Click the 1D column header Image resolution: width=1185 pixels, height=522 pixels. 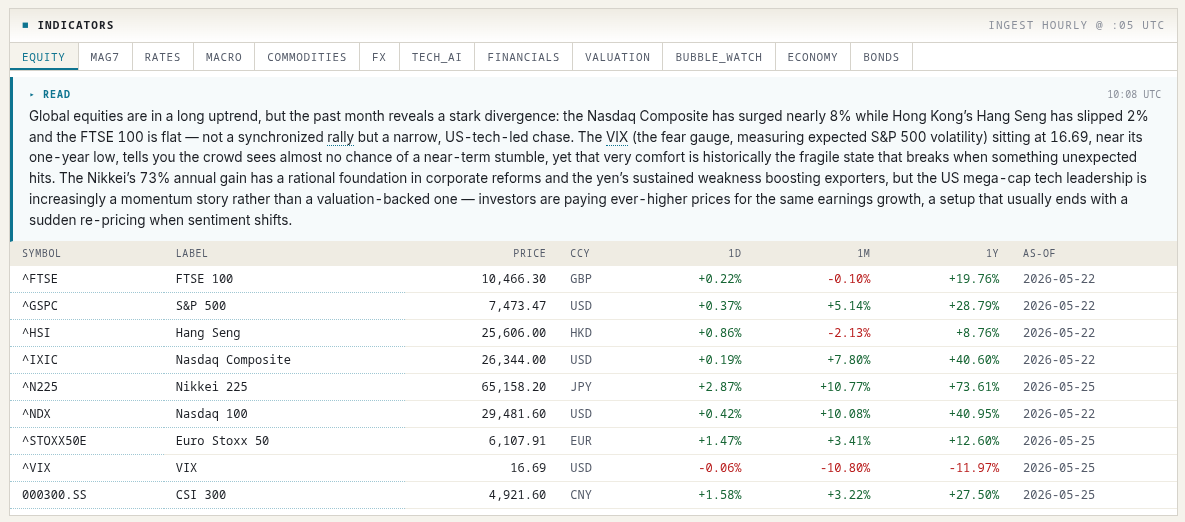735,254
